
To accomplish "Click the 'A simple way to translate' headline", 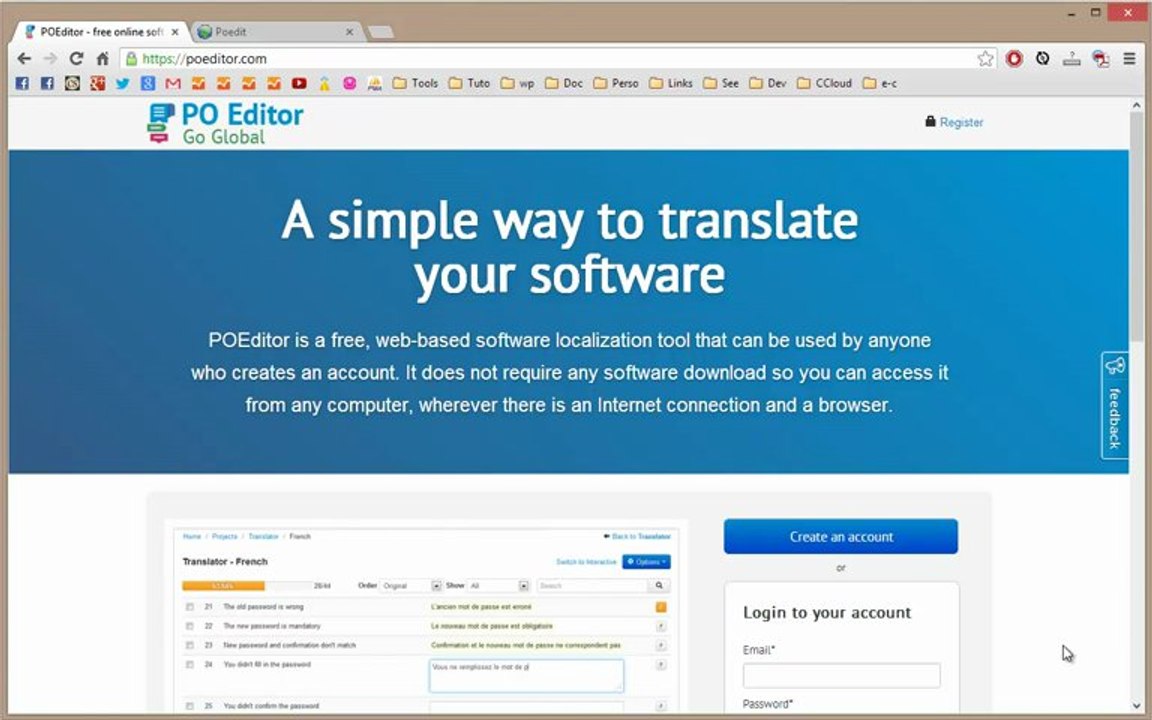I will [x=569, y=220].
